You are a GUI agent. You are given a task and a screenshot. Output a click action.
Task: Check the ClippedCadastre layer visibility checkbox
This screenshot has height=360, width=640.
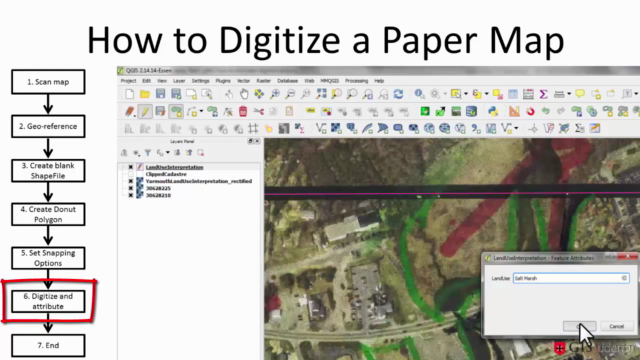131,174
